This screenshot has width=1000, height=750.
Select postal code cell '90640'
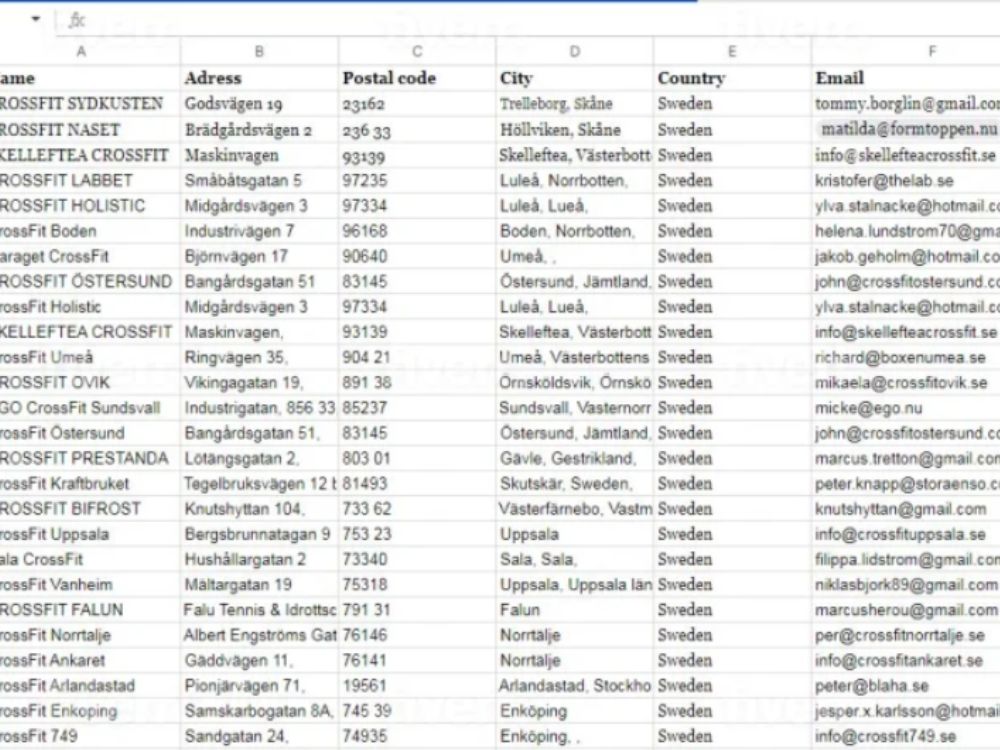click(x=417, y=256)
